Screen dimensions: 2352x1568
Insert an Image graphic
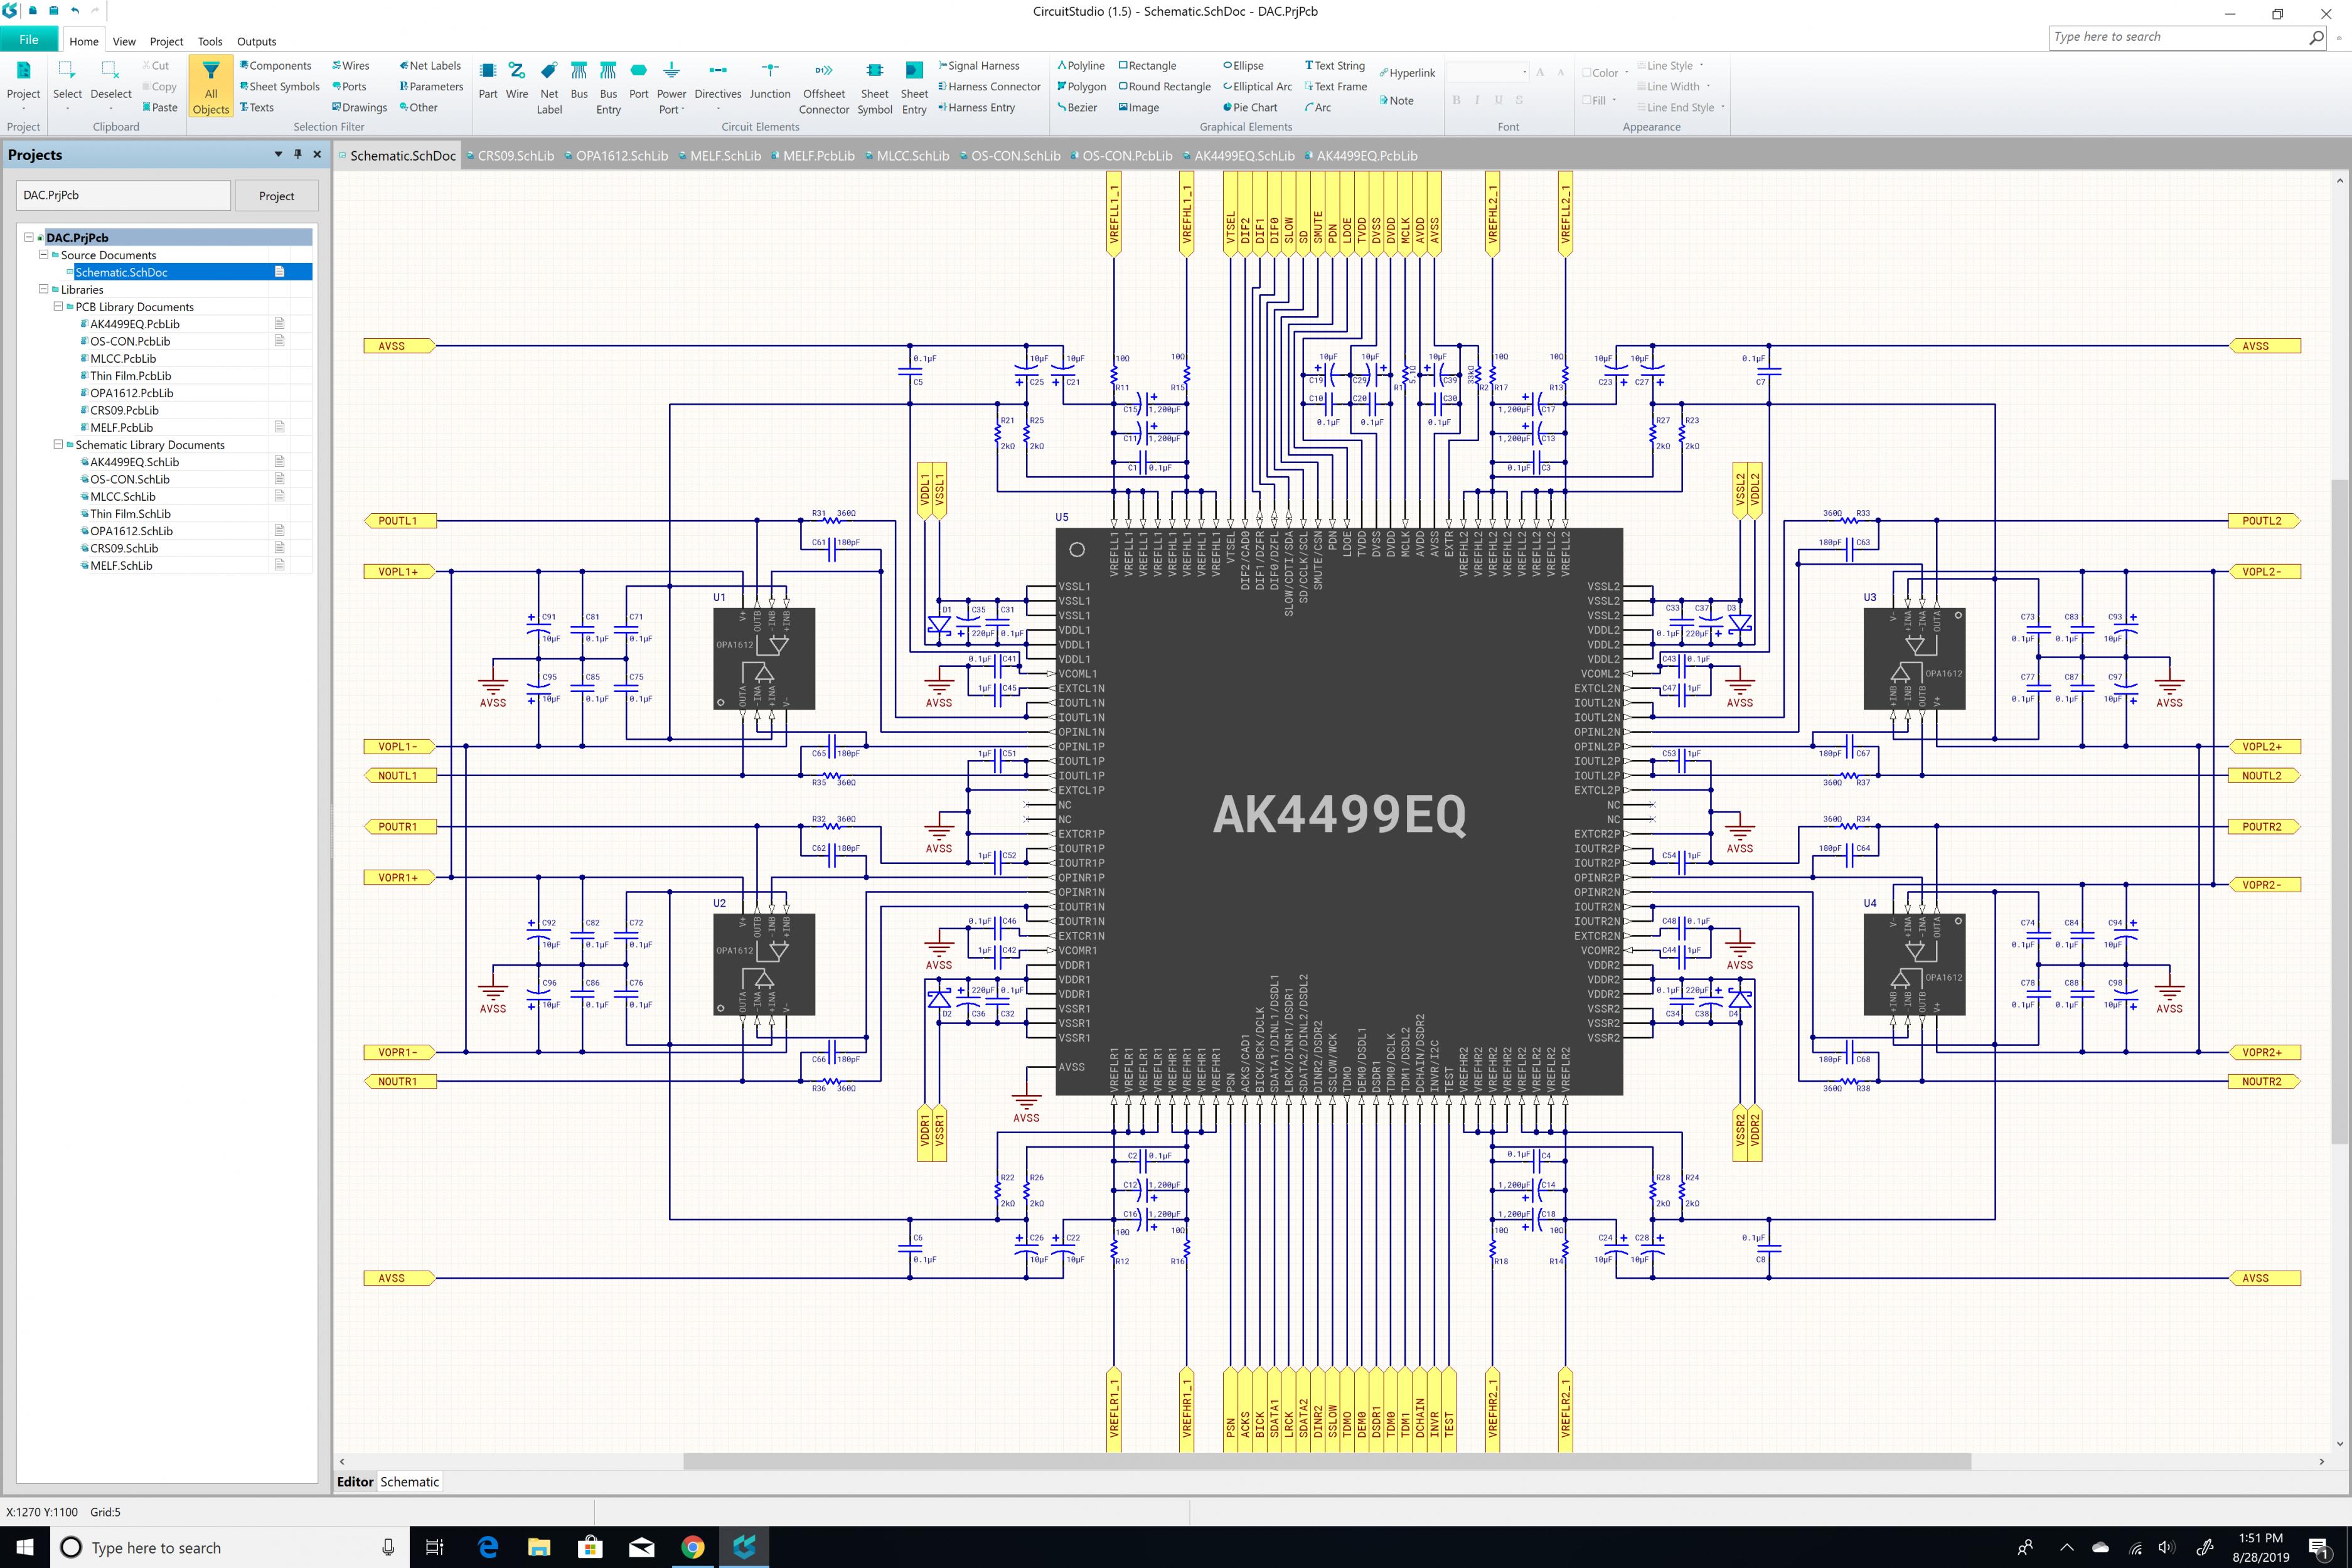1139,107
